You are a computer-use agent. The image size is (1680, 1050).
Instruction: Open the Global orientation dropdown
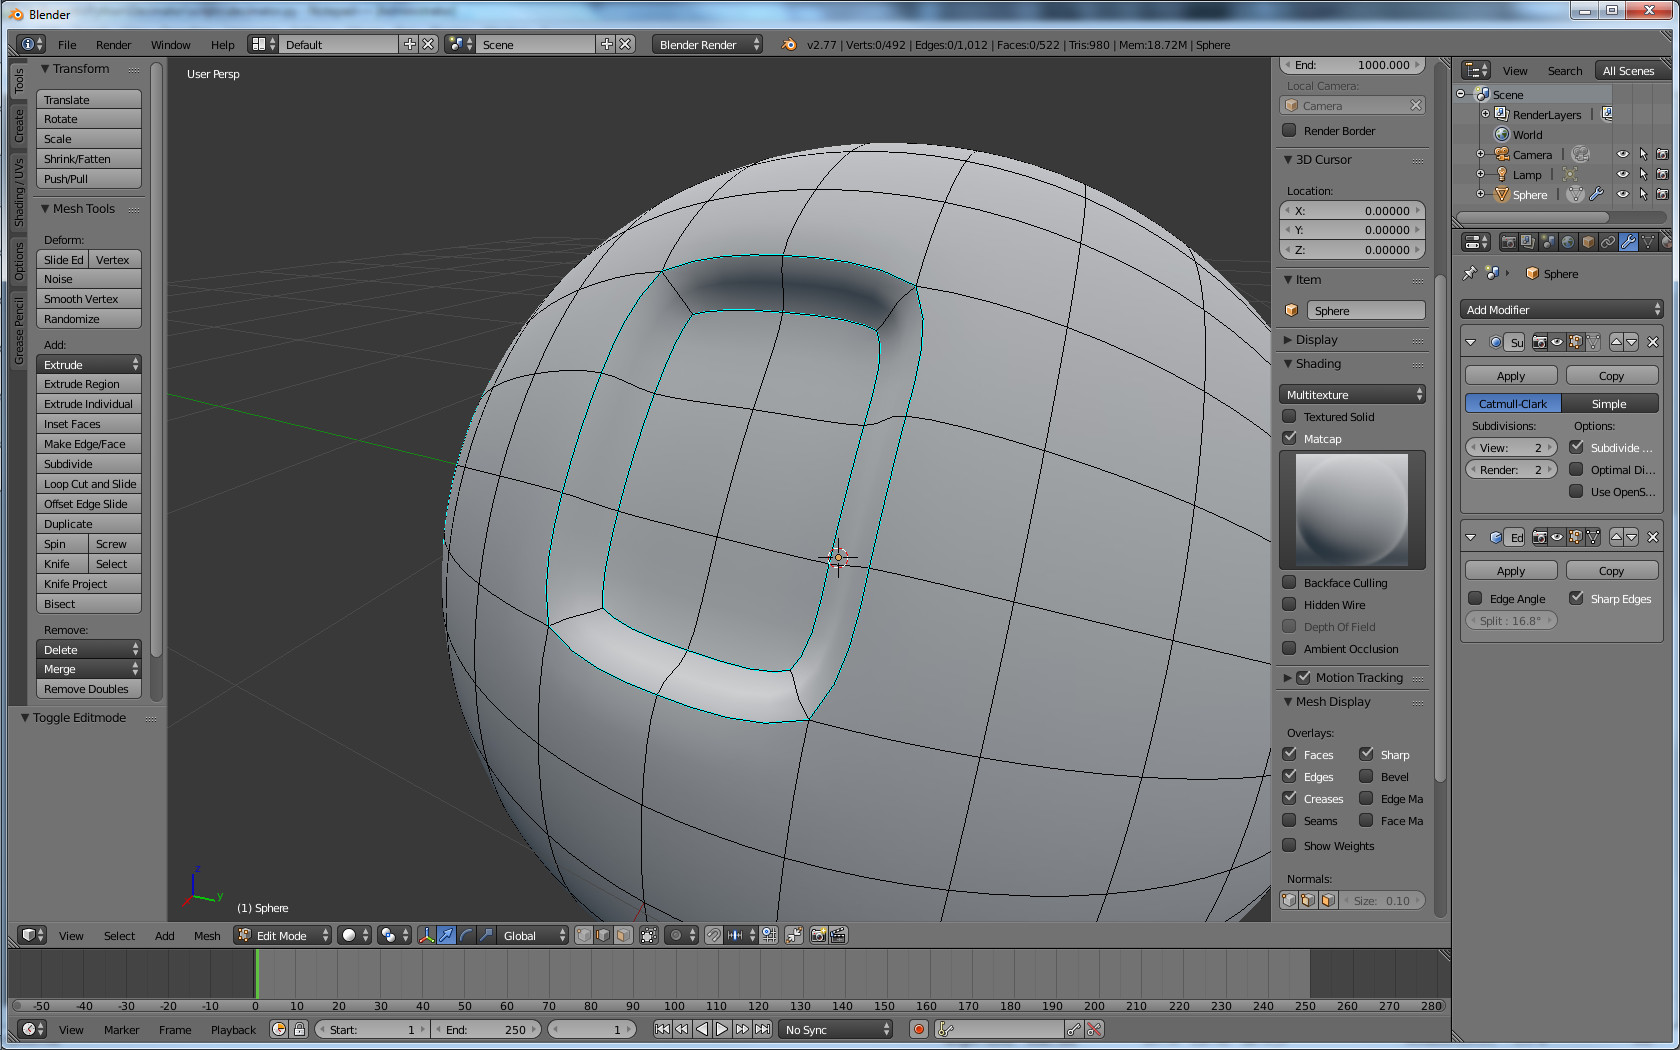point(534,935)
